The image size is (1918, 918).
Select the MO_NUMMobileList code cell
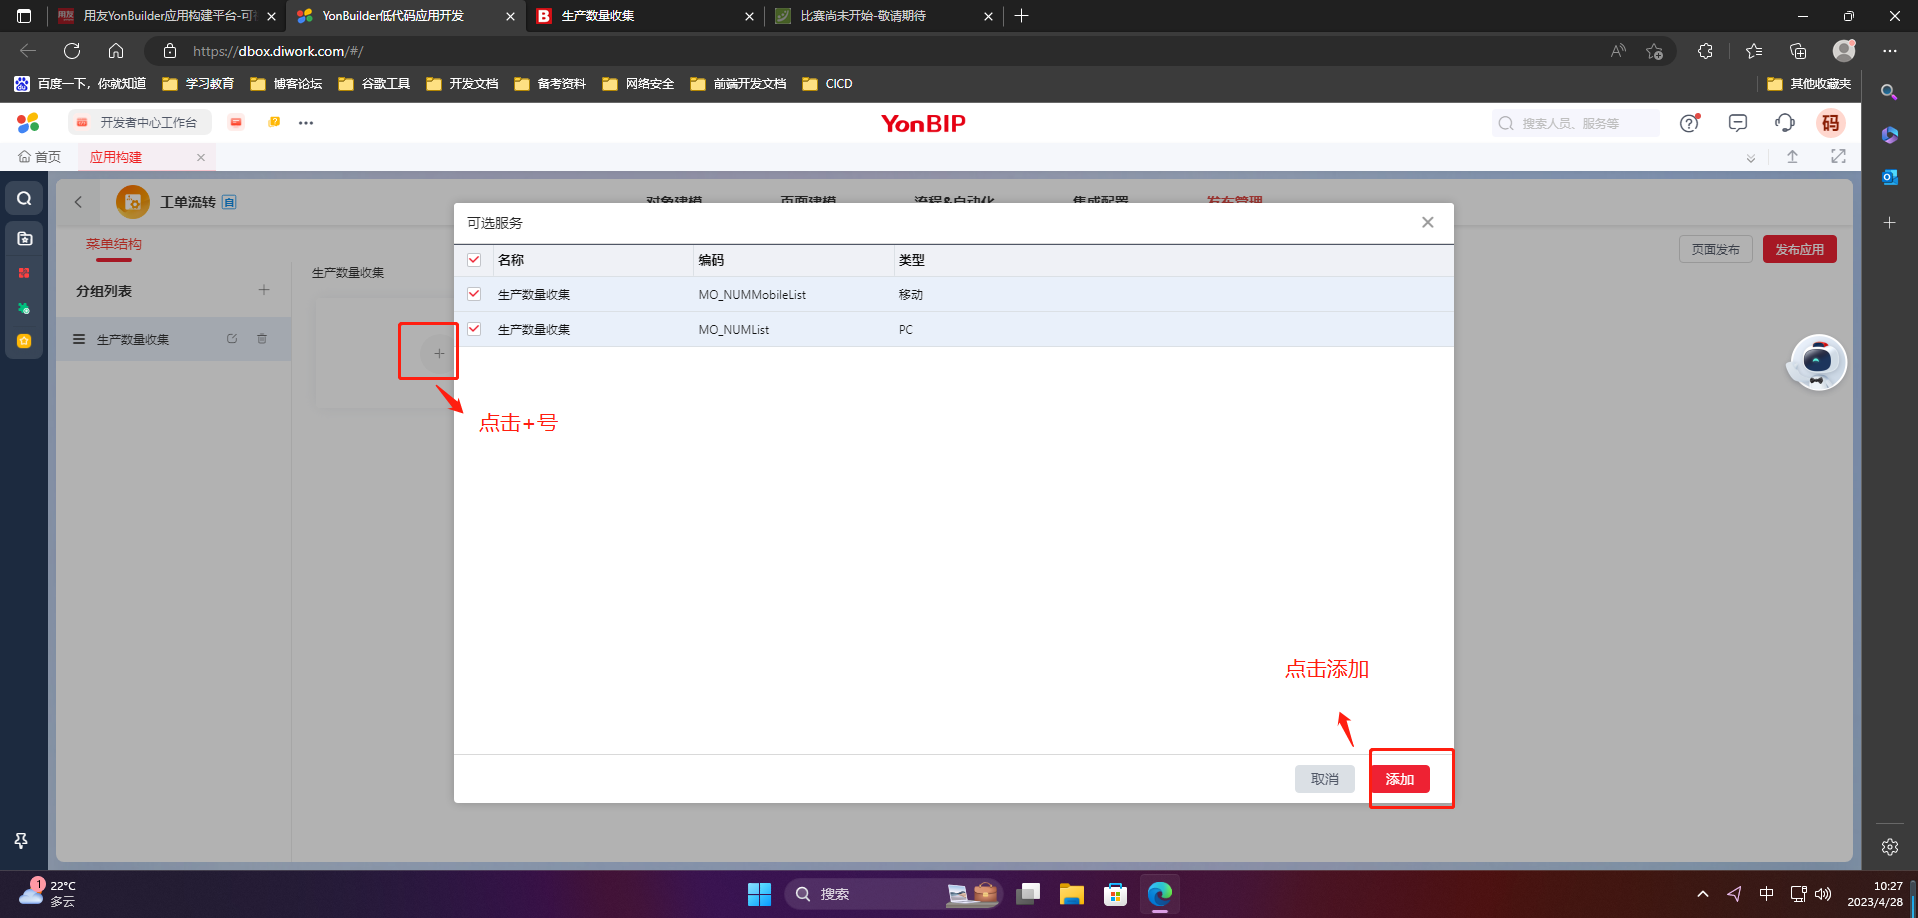752,295
